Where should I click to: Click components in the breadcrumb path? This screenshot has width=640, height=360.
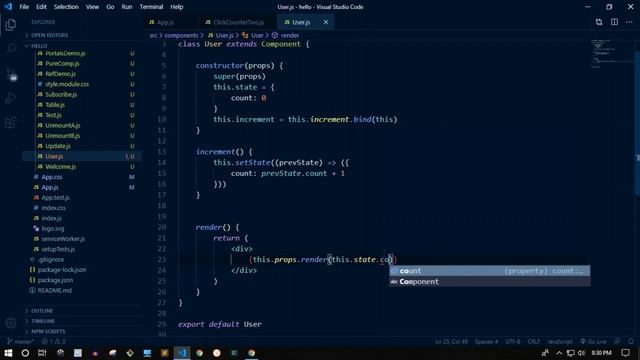point(181,36)
